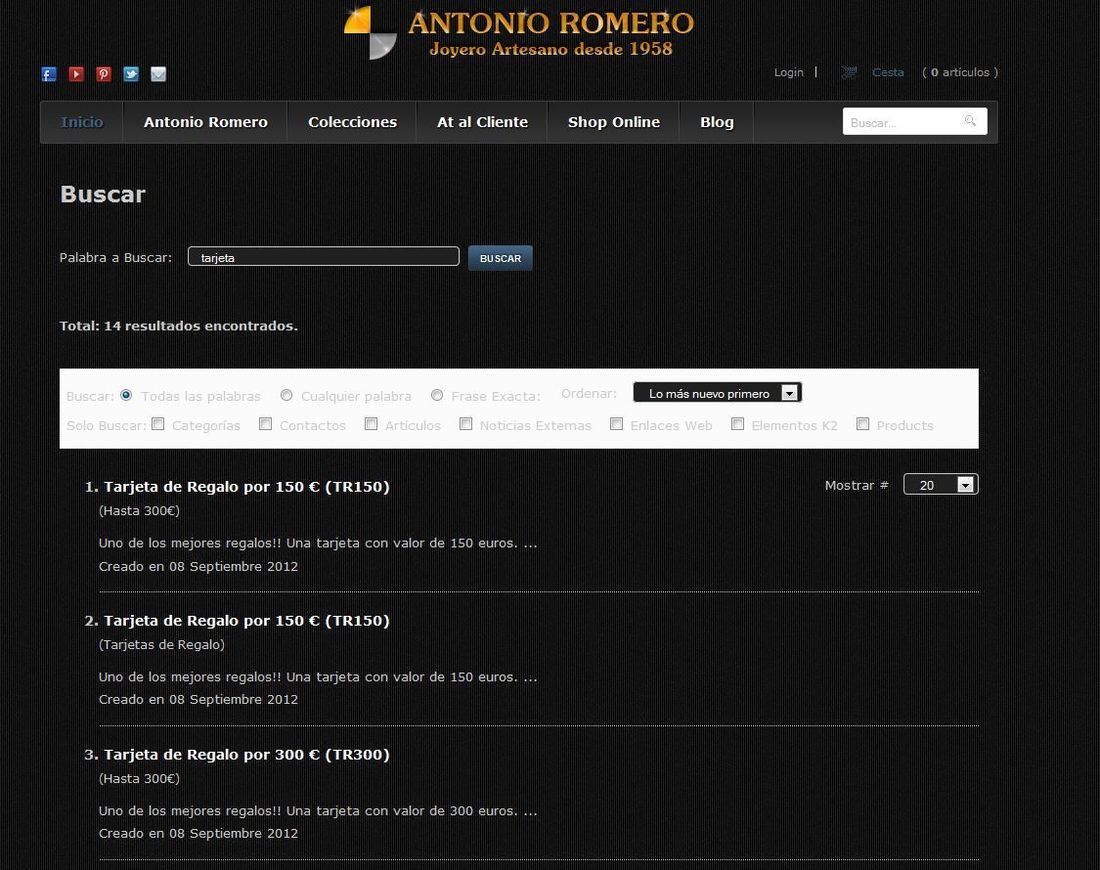This screenshot has width=1100, height=870.
Task: Check the Artículos checkbox
Action: (x=371, y=424)
